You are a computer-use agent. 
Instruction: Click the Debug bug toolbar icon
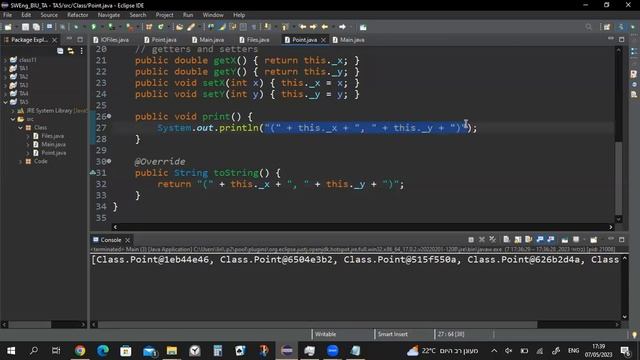click(76, 27)
